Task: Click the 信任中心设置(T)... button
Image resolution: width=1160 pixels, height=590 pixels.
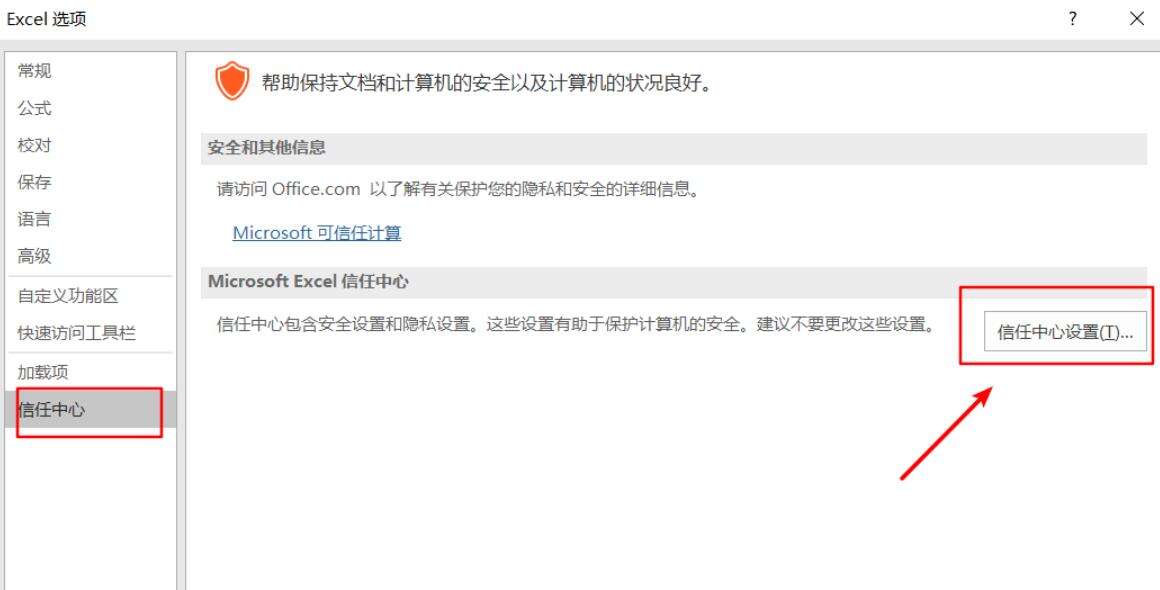Action: click(1065, 331)
